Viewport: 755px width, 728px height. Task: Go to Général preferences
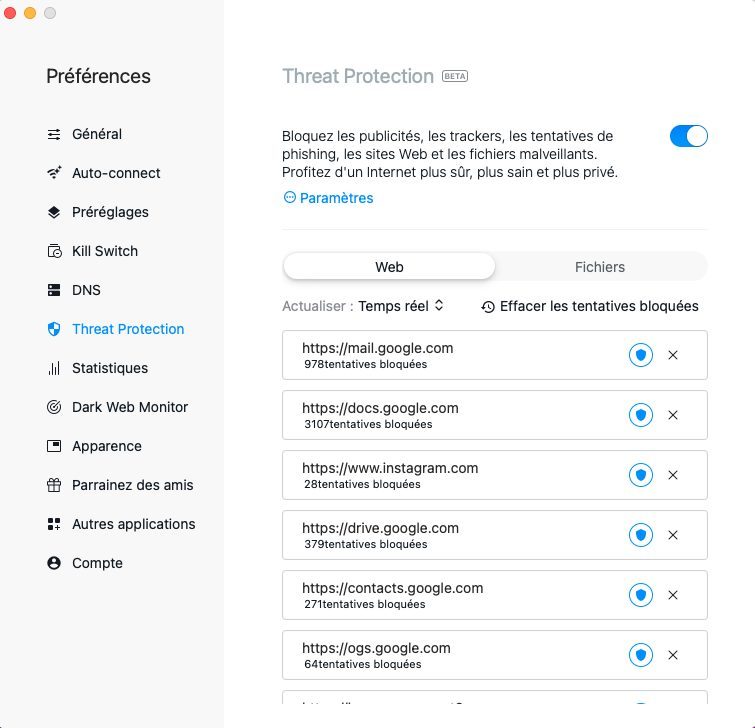pyautogui.click(x=96, y=134)
